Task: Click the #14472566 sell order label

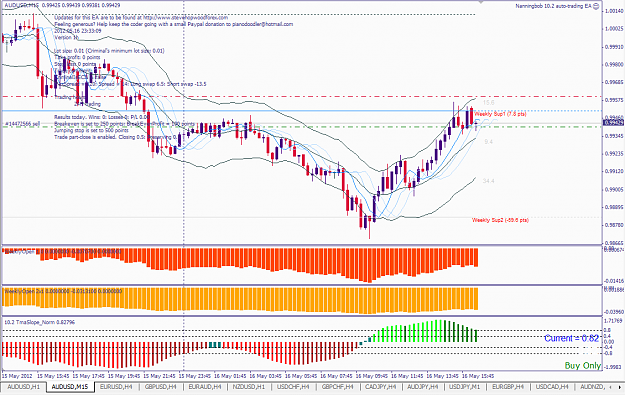Action: pyautogui.click(x=23, y=124)
